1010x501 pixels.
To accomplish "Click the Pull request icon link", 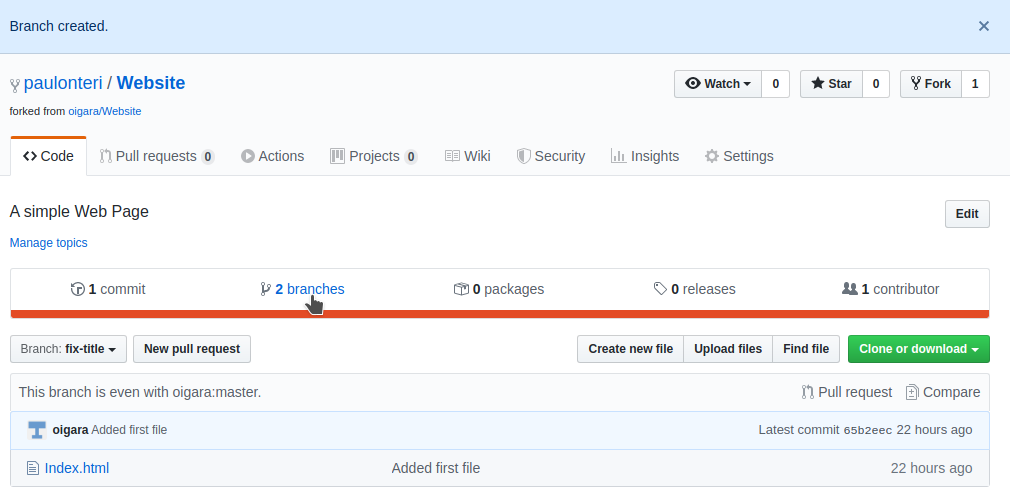I will click(x=808, y=392).
